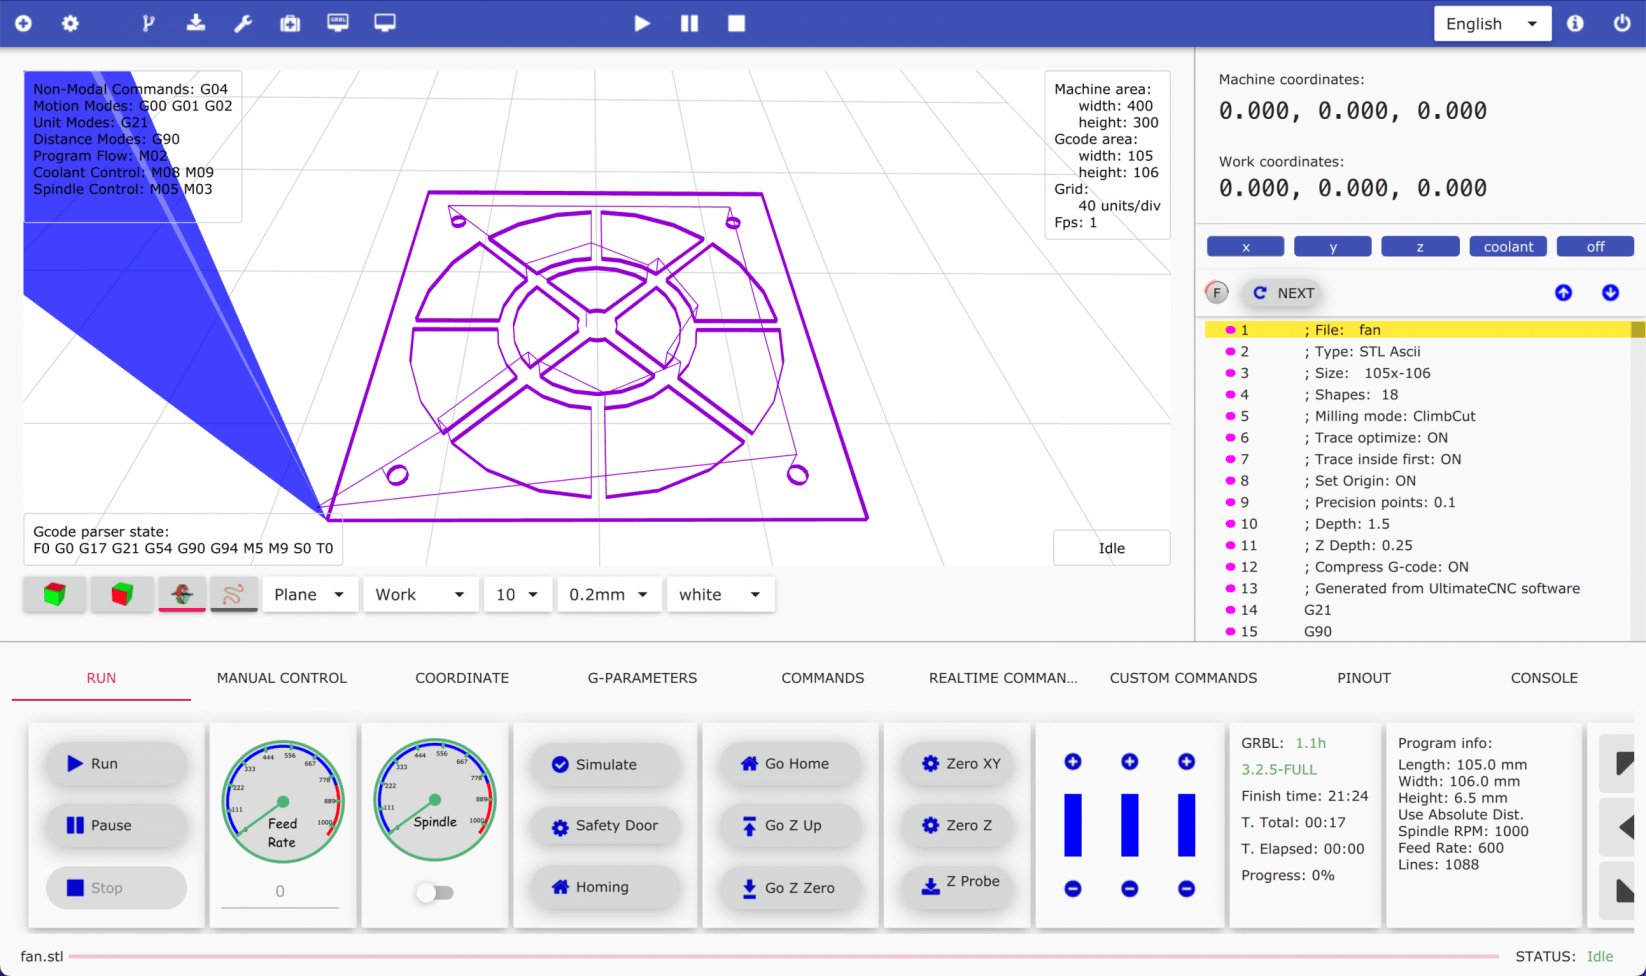1646x976 pixels.
Task: Click the wrench tool icon in top toolbar
Action: coord(243,23)
